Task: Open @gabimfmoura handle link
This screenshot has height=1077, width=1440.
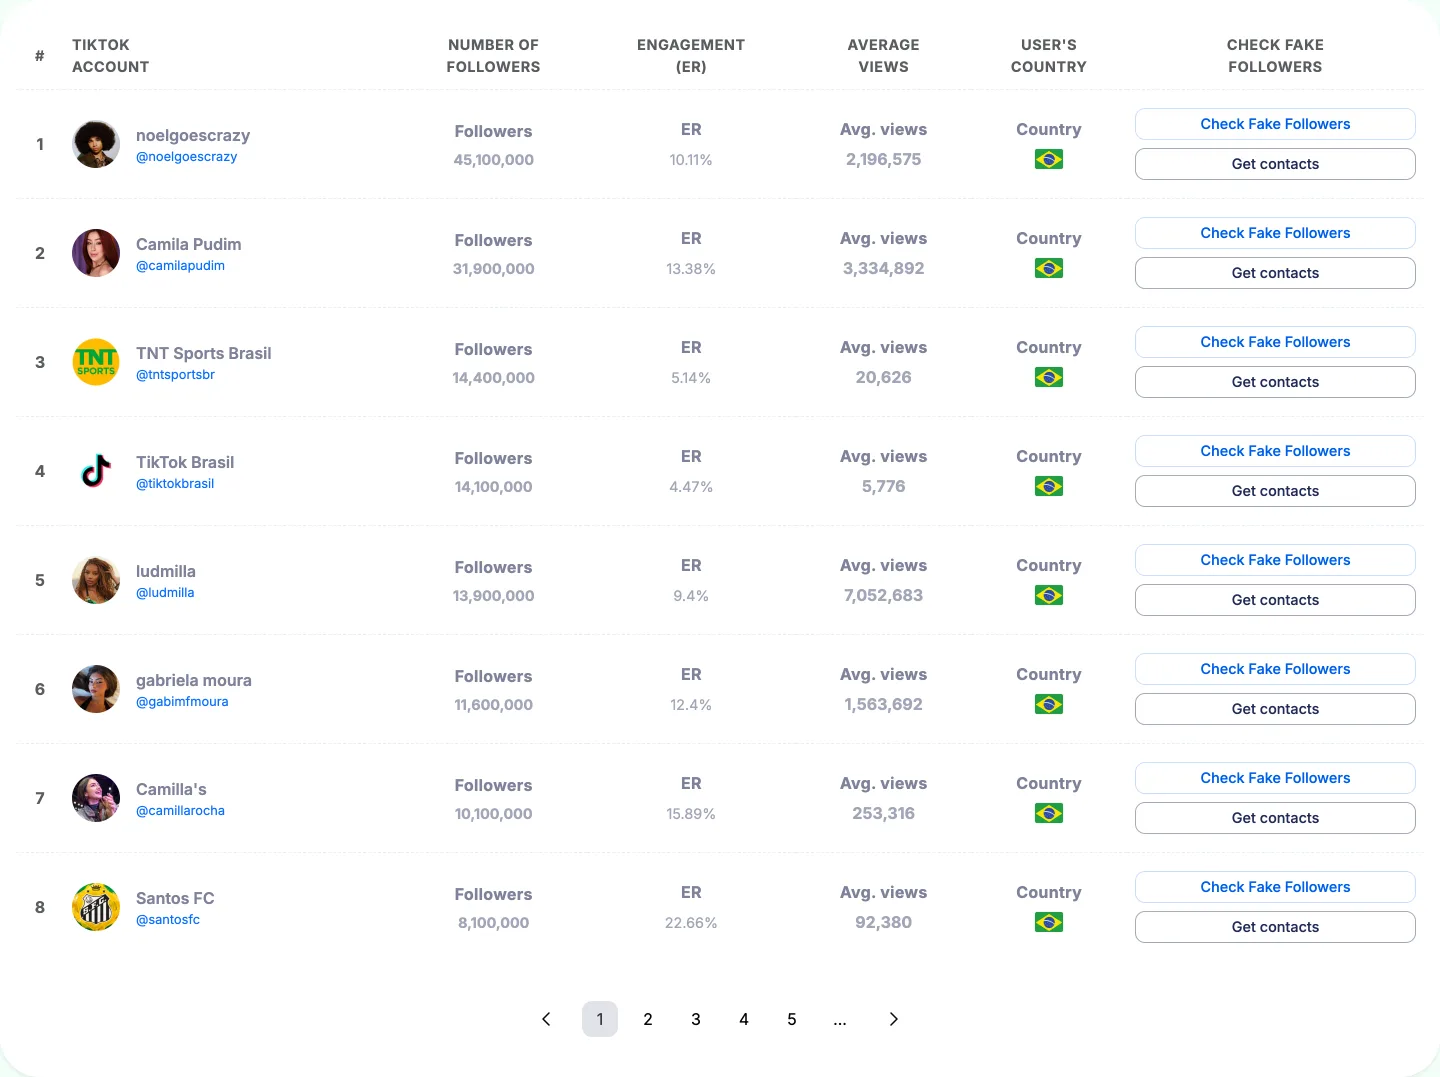Action: point(182,702)
